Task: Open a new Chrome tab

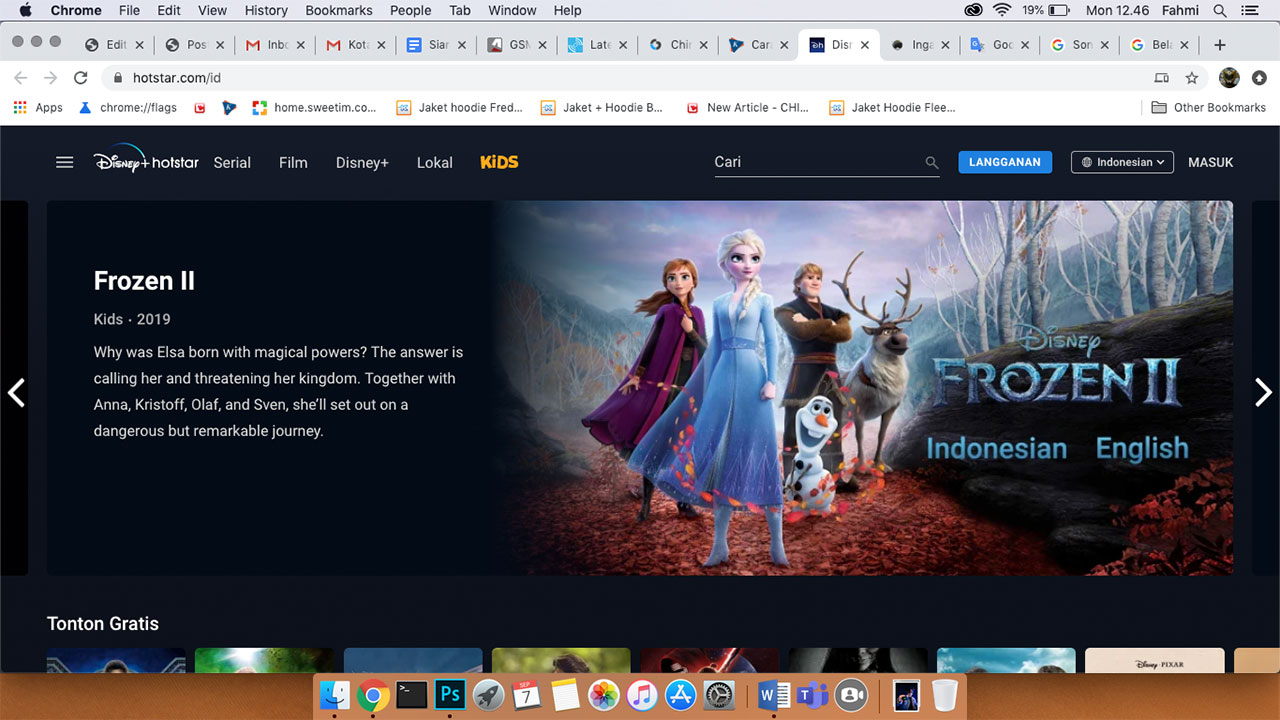Action: coord(1219,45)
